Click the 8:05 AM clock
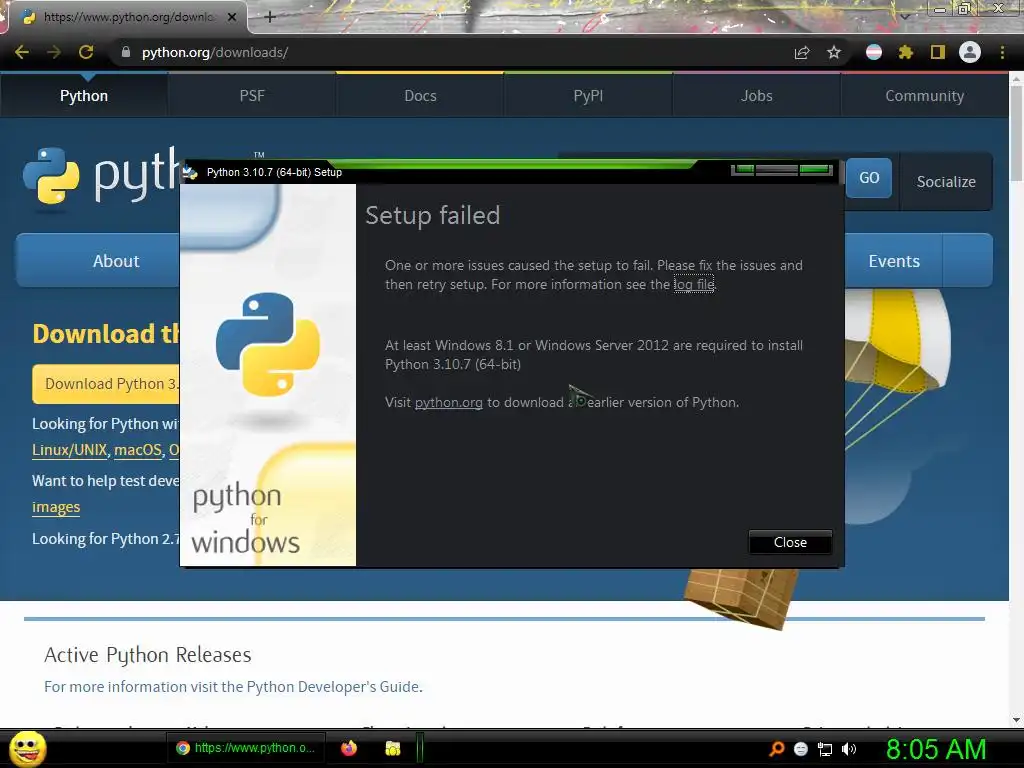The height and width of the screenshot is (768, 1024). 936,749
